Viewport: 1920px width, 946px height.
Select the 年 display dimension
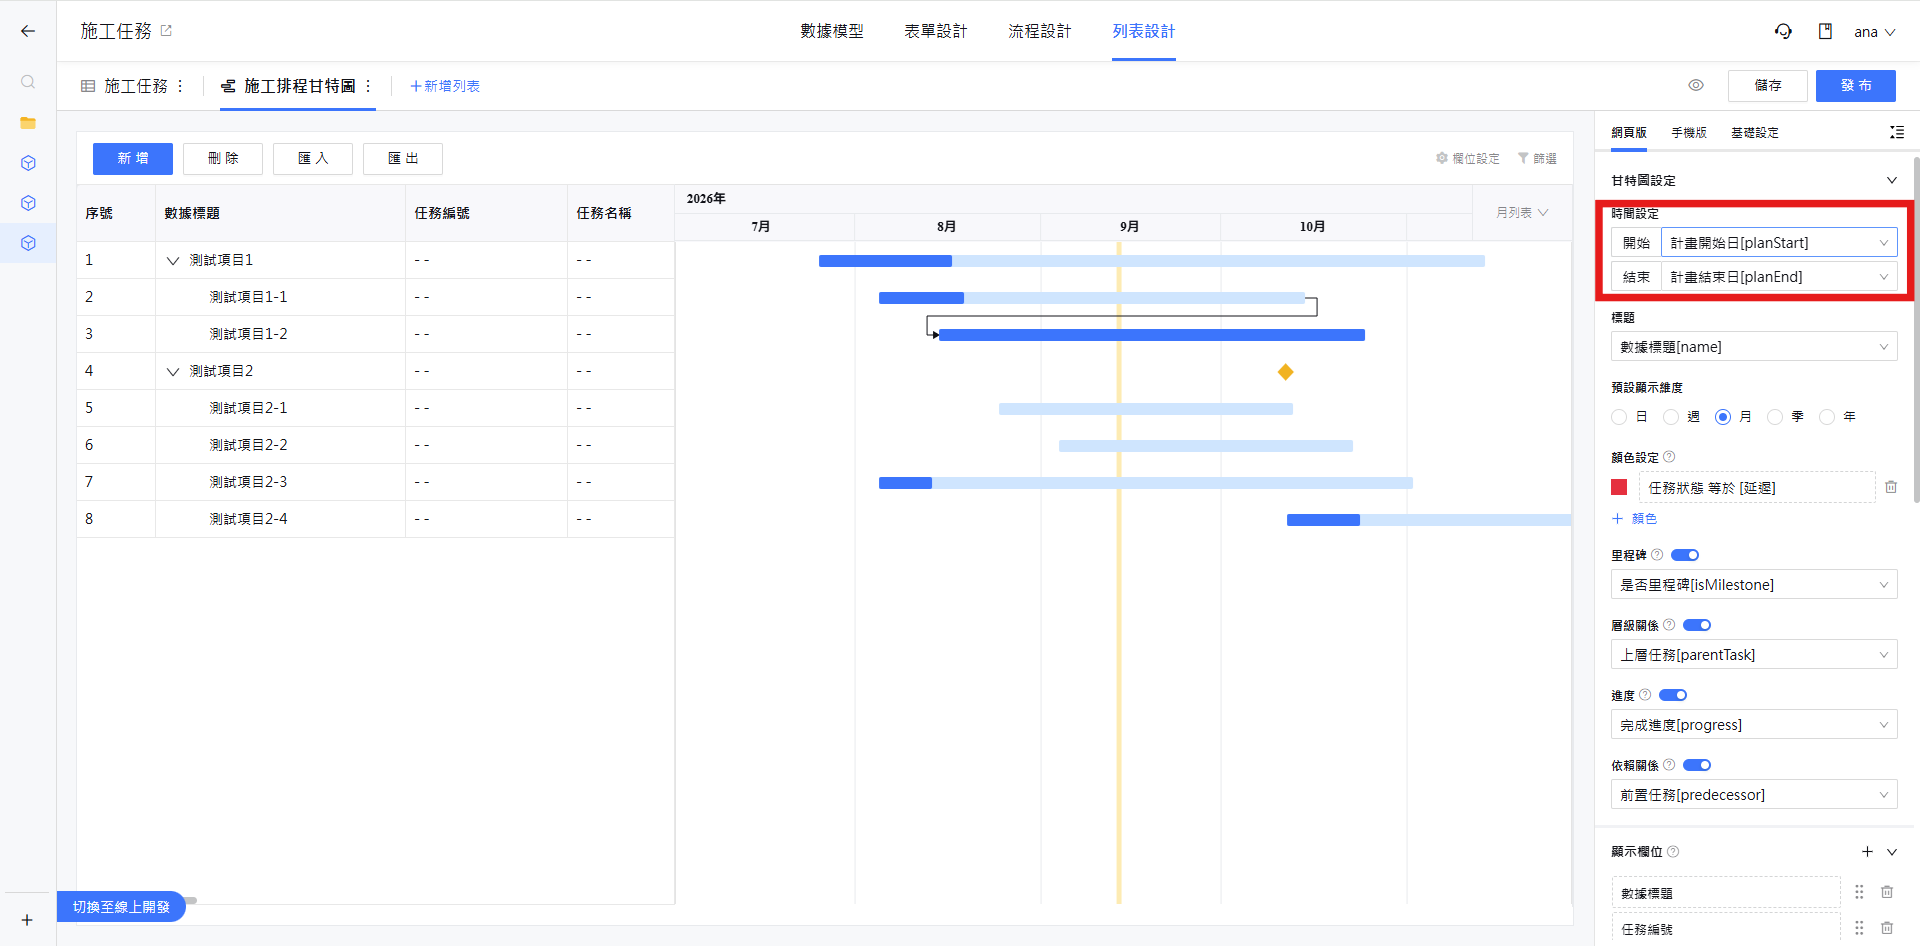tap(1827, 417)
